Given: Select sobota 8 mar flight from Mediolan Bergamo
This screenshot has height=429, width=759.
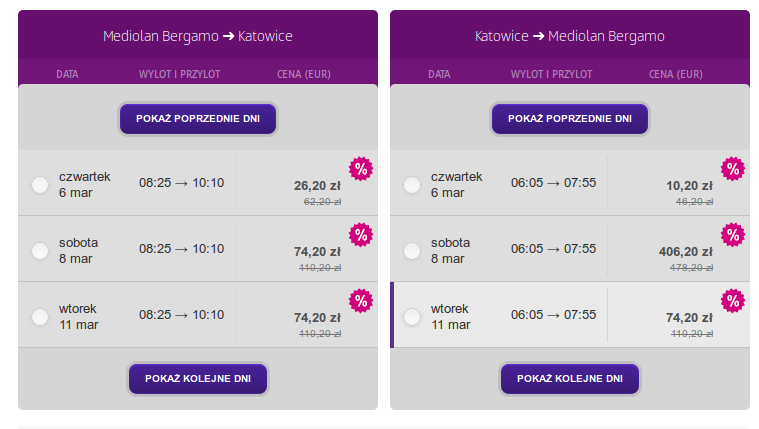Looking at the screenshot, I should 40,250.
